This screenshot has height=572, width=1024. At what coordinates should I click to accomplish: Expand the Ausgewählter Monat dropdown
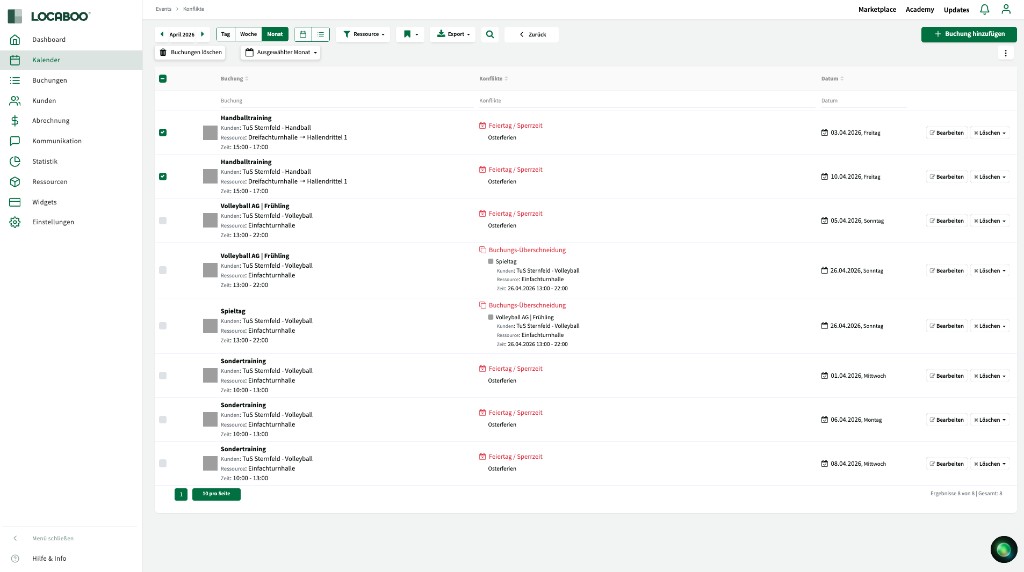point(281,52)
